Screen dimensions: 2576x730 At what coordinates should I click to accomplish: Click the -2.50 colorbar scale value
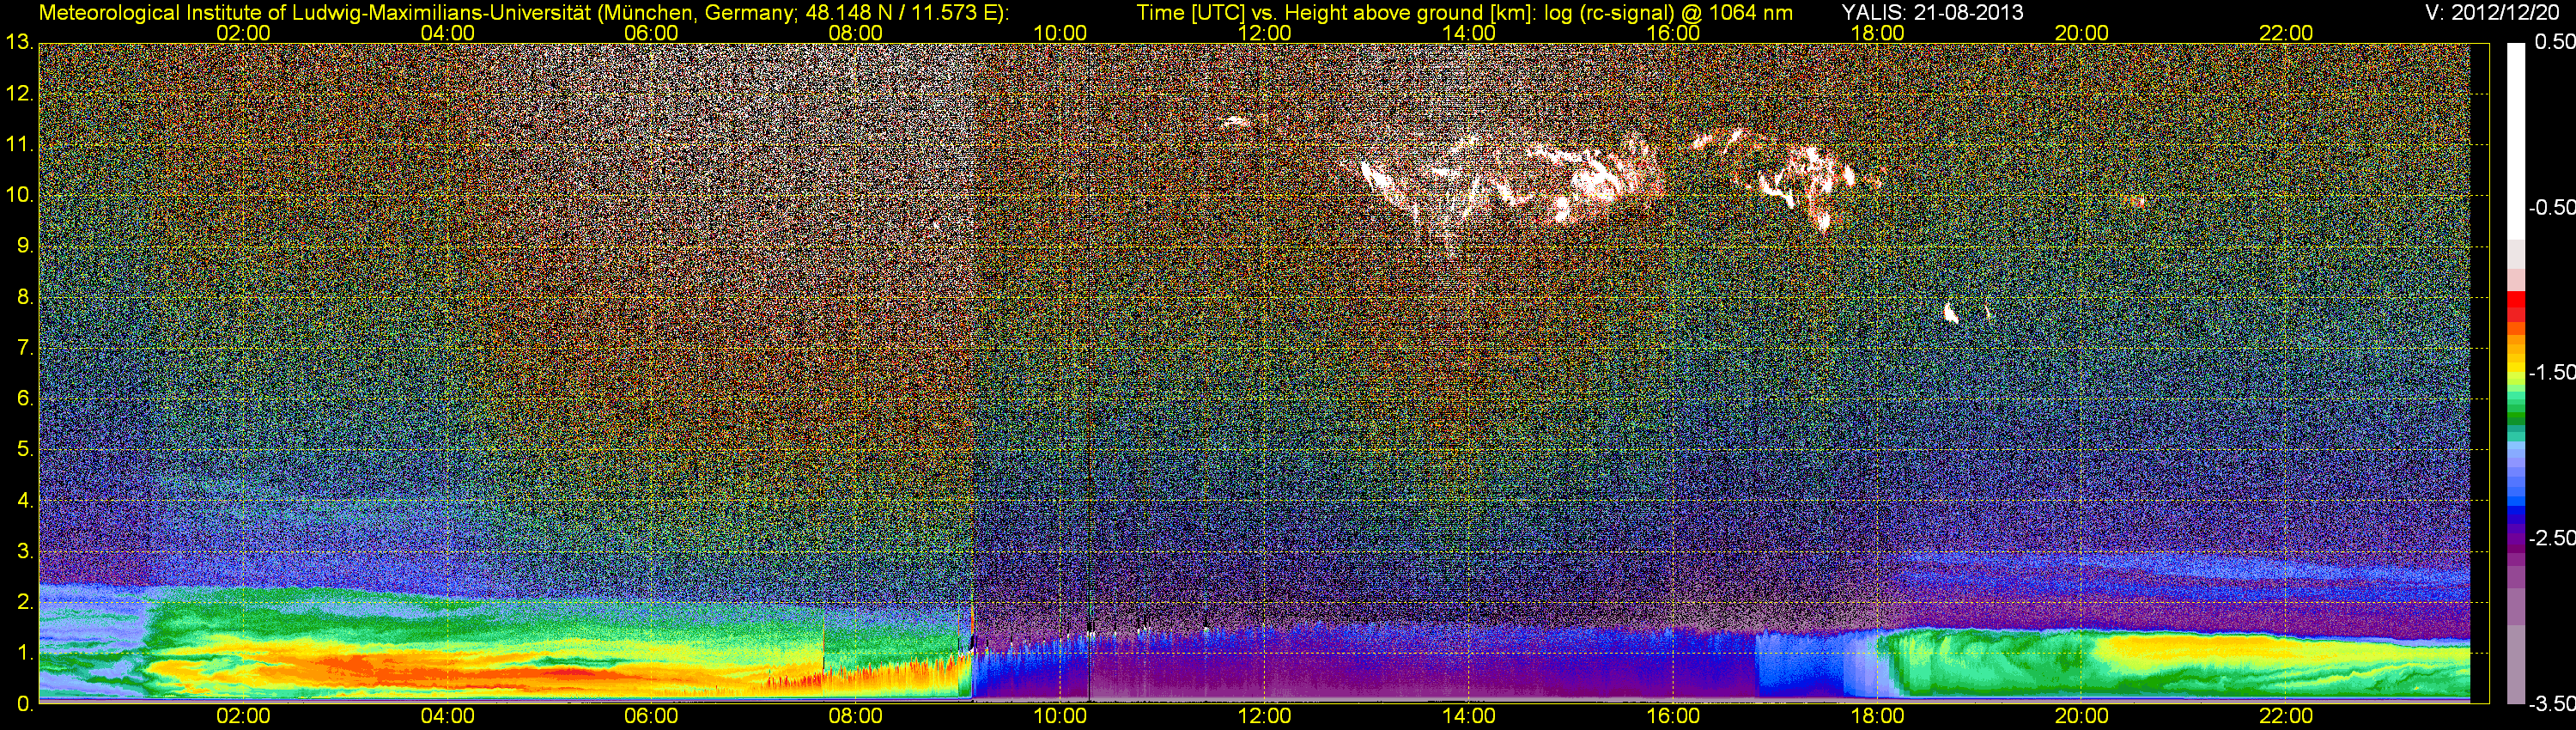[2551, 538]
